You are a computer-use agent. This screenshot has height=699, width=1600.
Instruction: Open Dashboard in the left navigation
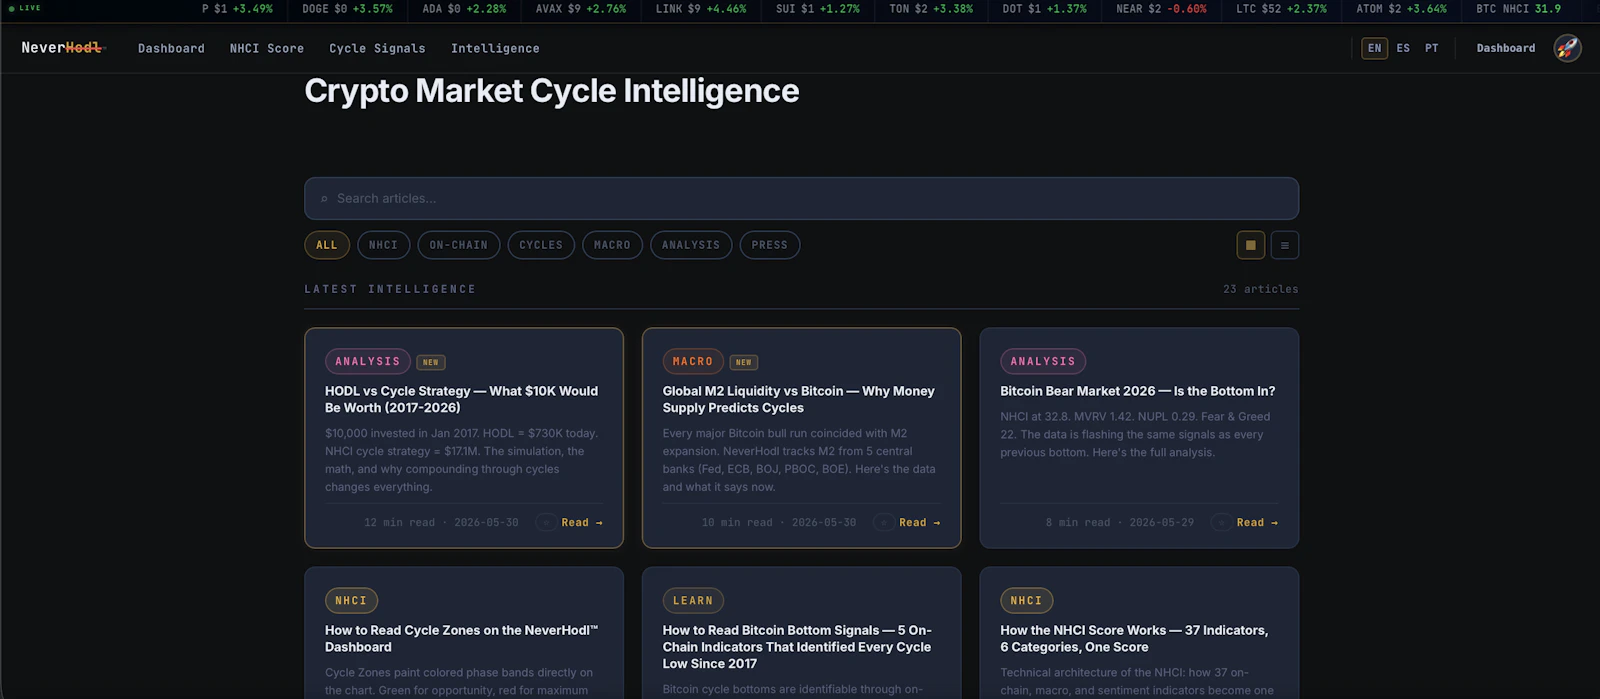[171, 48]
